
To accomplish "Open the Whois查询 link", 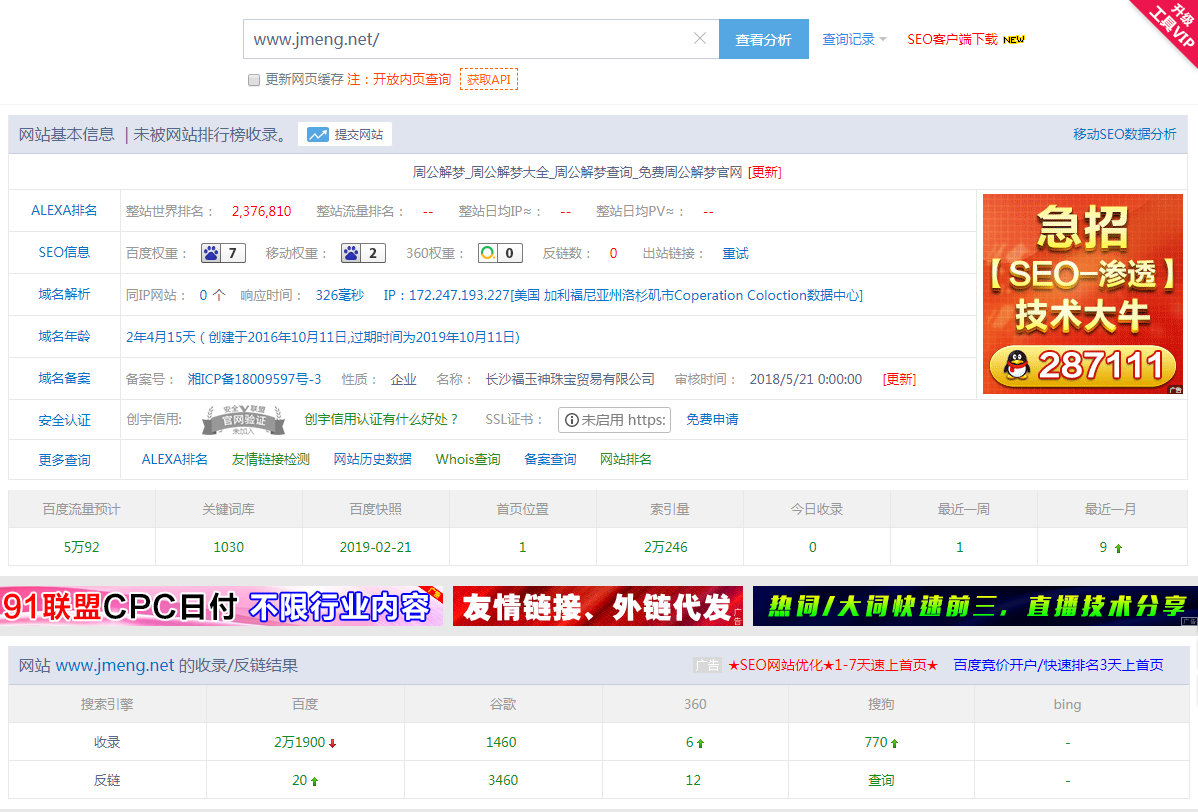I will [x=468, y=459].
